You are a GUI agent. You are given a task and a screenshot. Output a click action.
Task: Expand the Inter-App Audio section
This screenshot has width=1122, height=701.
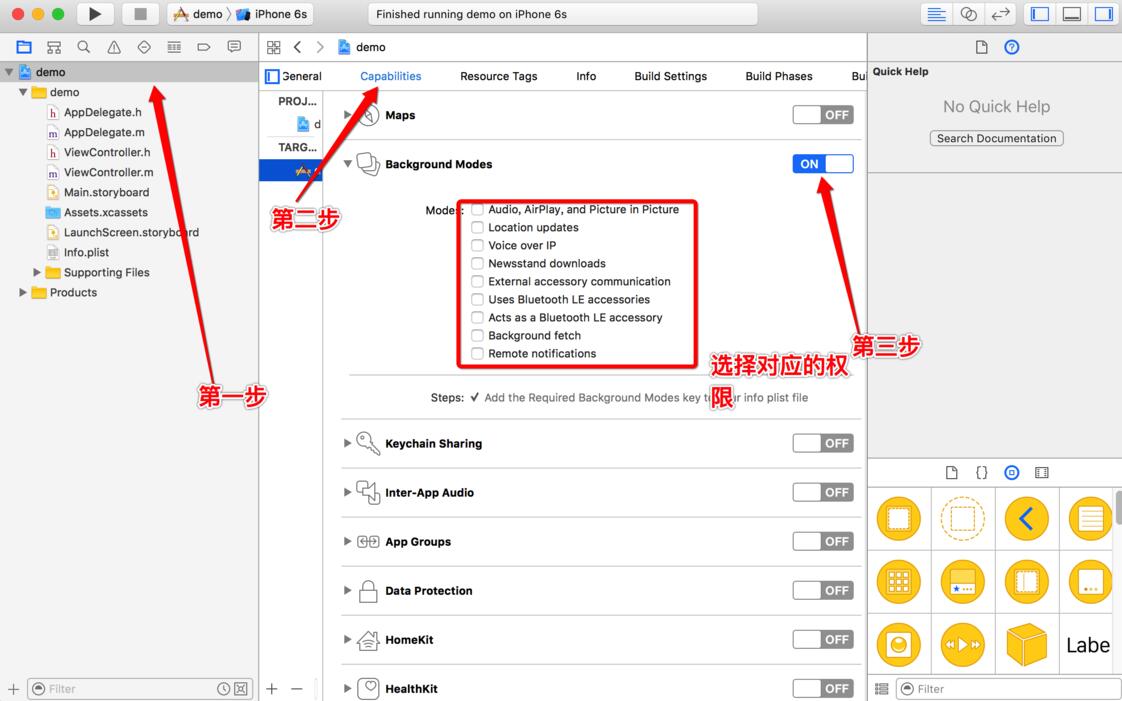pyautogui.click(x=348, y=492)
